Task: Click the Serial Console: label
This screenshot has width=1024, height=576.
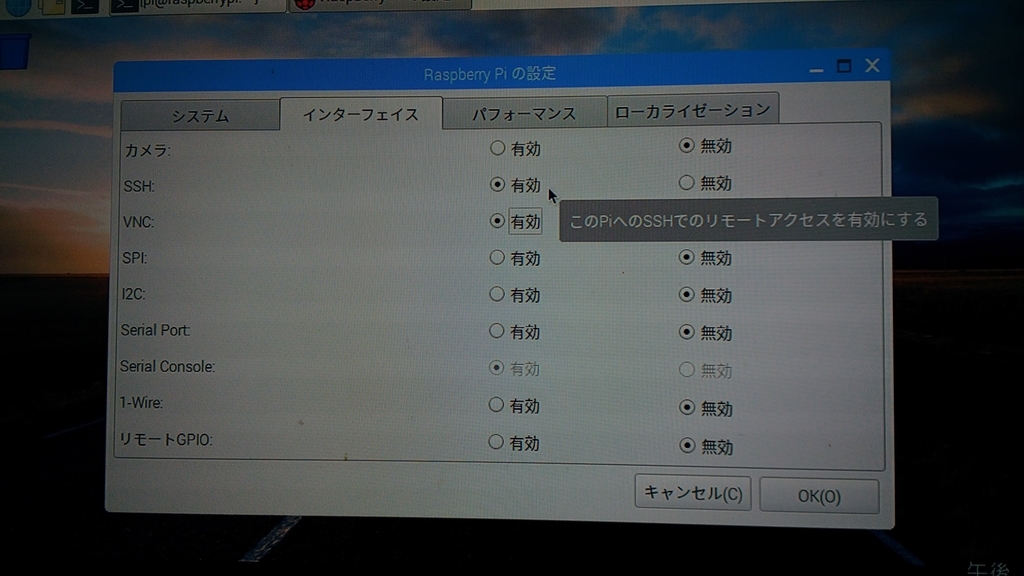Action: [x=167, y=366]
